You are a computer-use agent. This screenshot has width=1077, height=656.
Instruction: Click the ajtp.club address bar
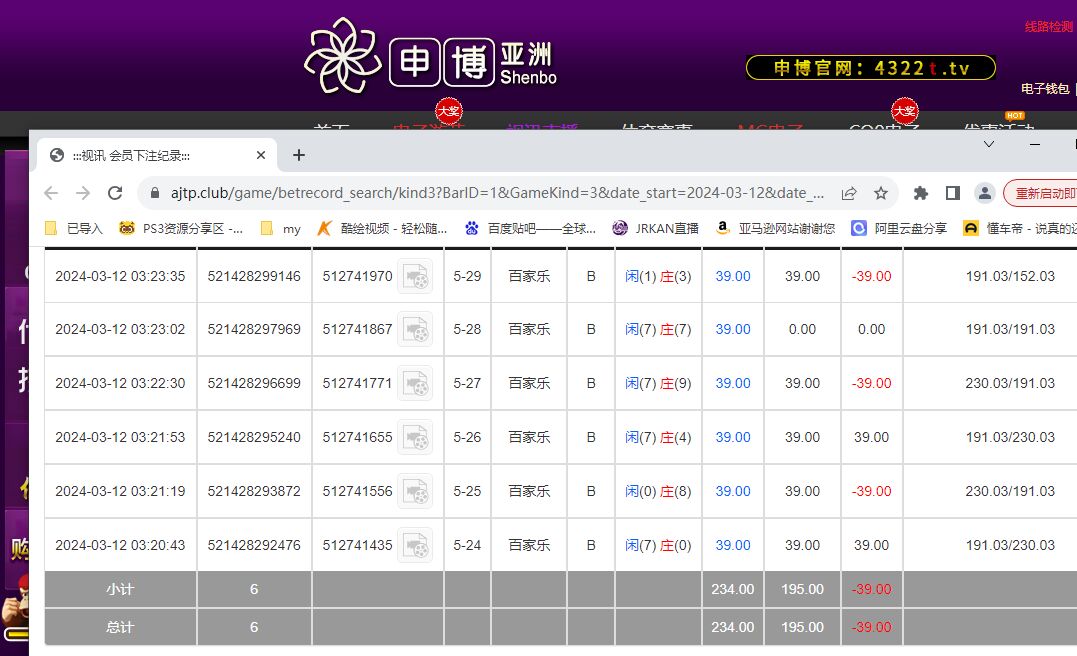click(x=480, y=193)
